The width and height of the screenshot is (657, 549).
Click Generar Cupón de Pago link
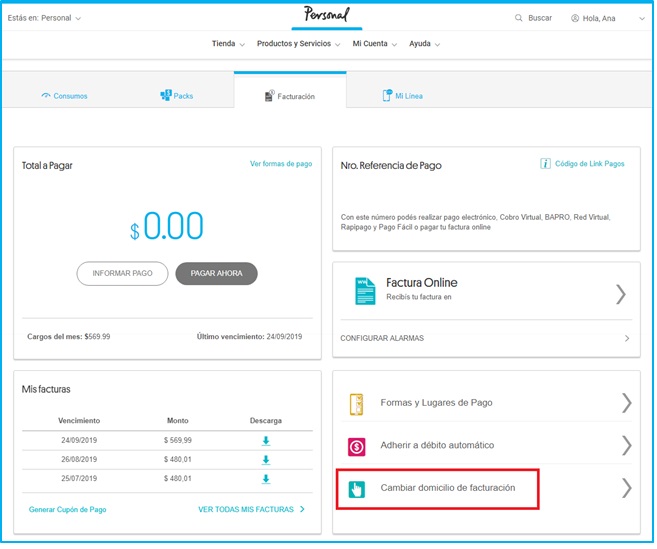(x=68, y=511)
